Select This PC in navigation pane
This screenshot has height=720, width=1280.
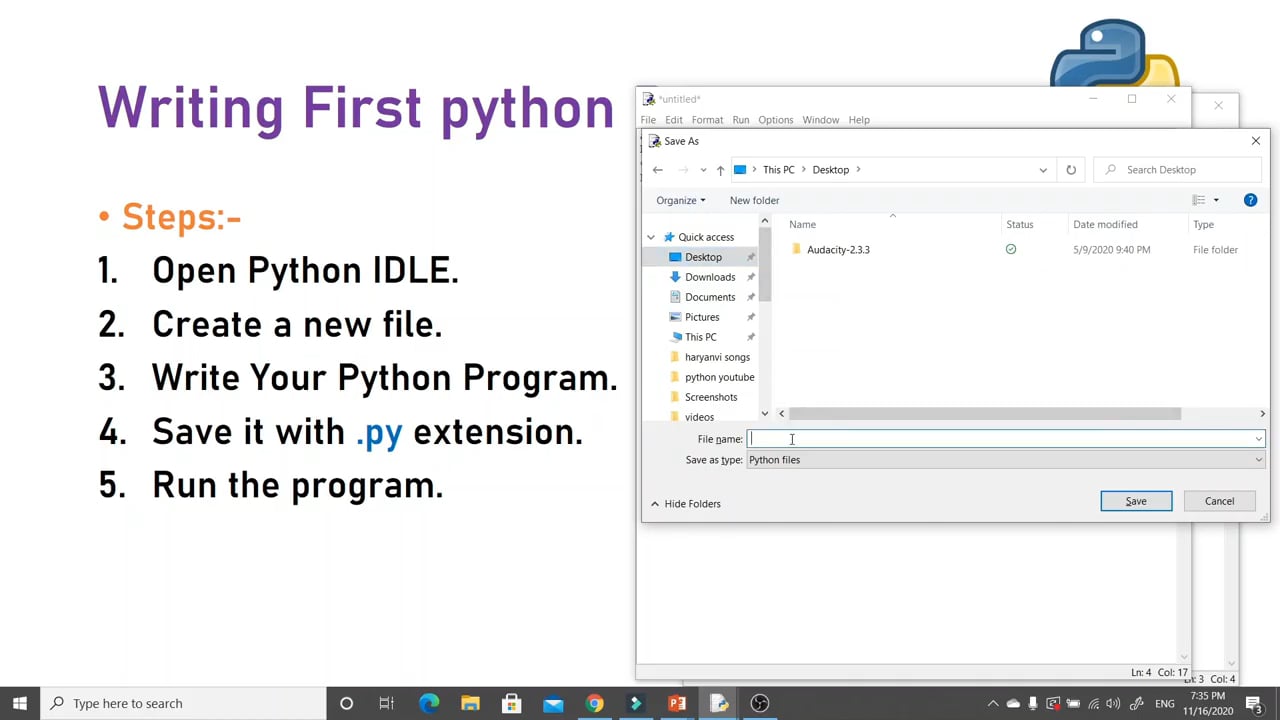coord(700,337)
